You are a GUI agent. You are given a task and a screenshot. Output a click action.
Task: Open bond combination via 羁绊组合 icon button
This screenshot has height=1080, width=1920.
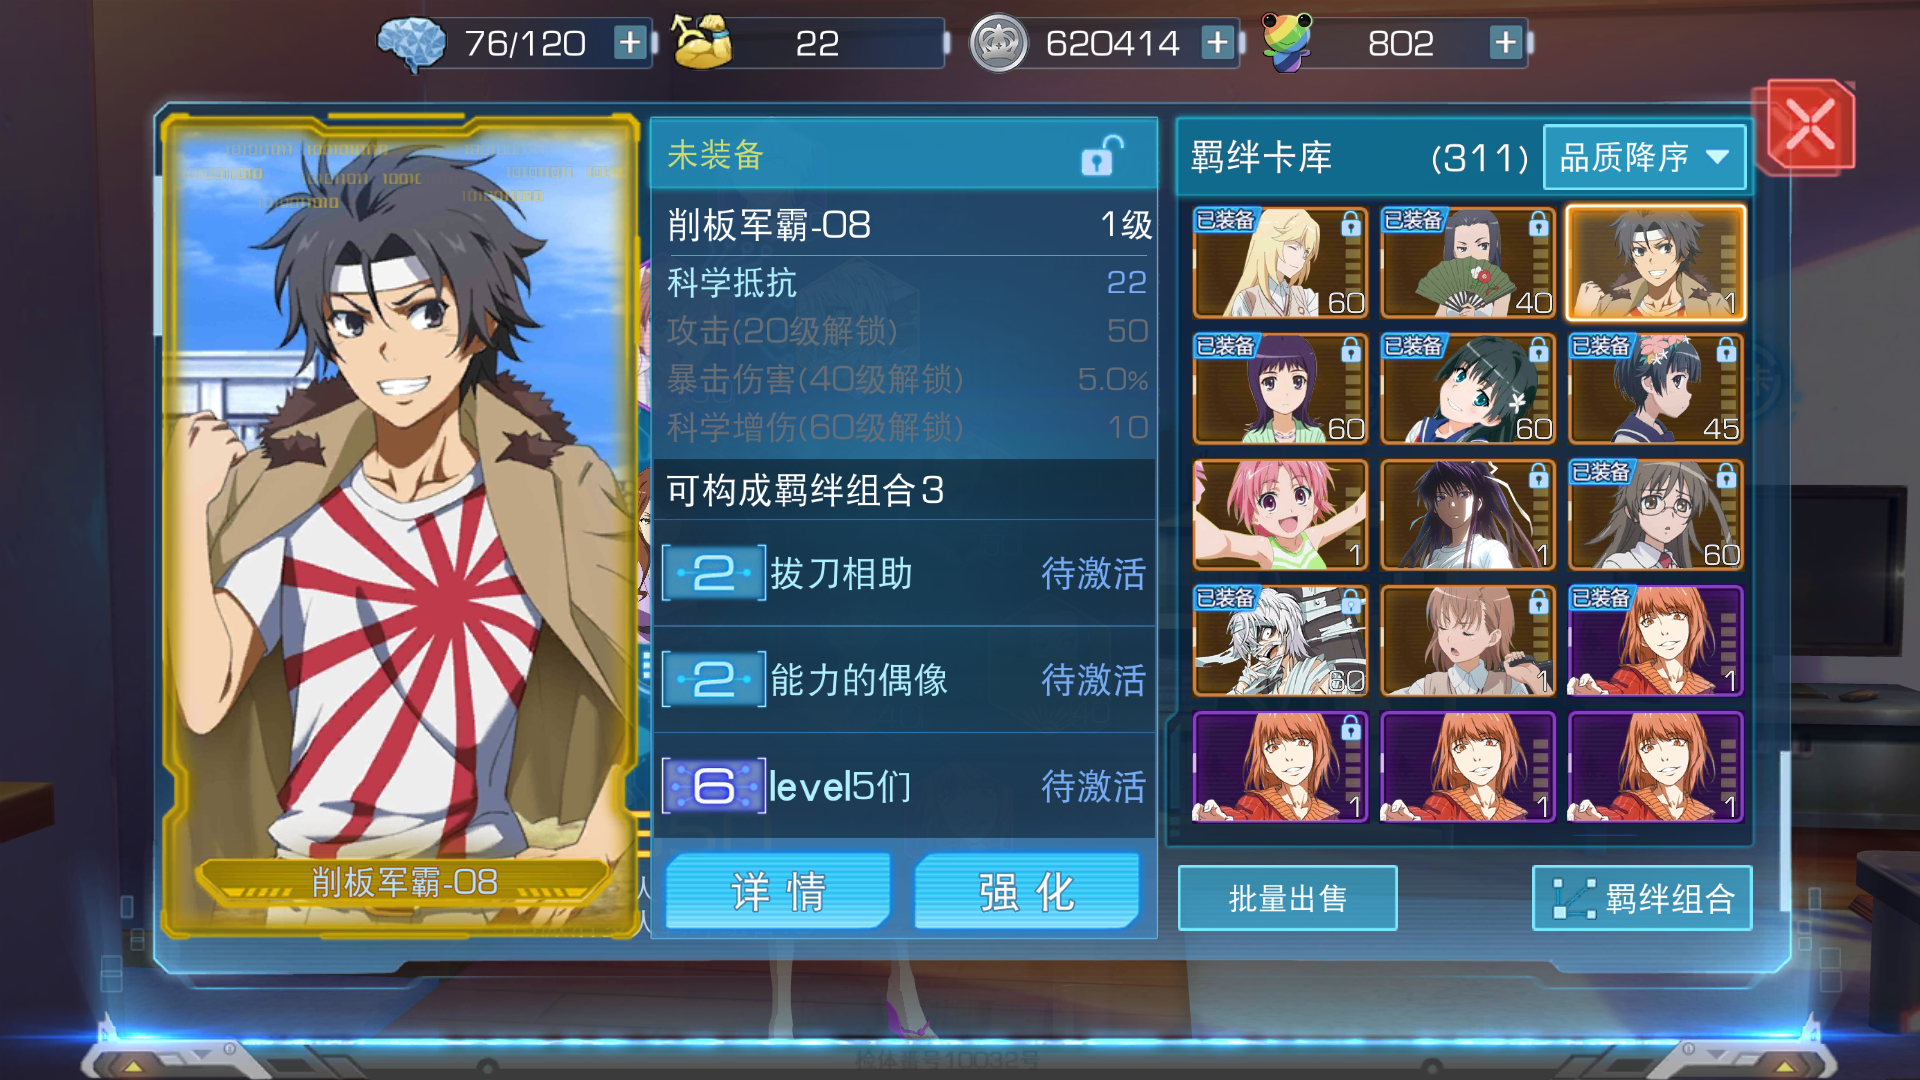[1642, 898]
